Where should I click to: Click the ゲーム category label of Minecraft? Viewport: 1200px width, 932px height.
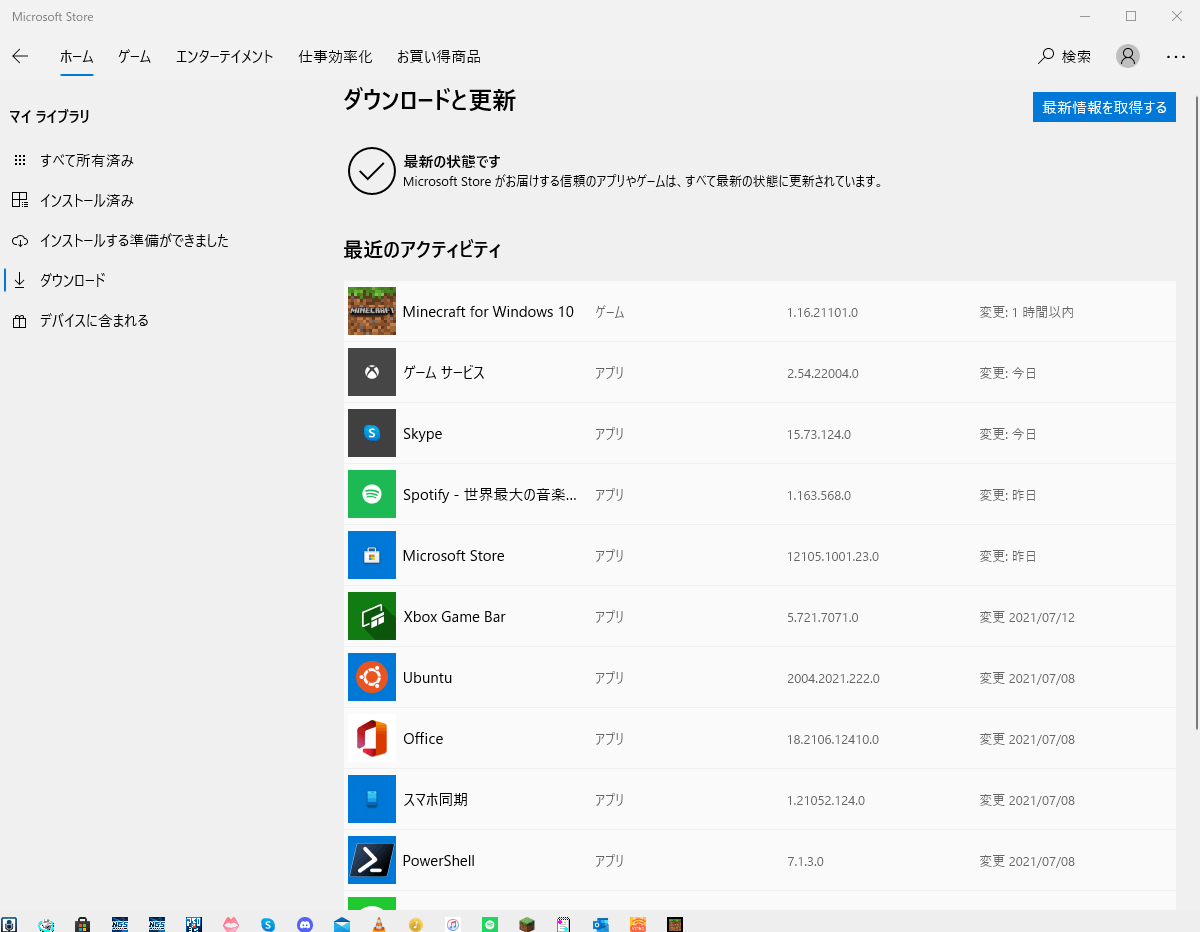click(x=609, y=313)
